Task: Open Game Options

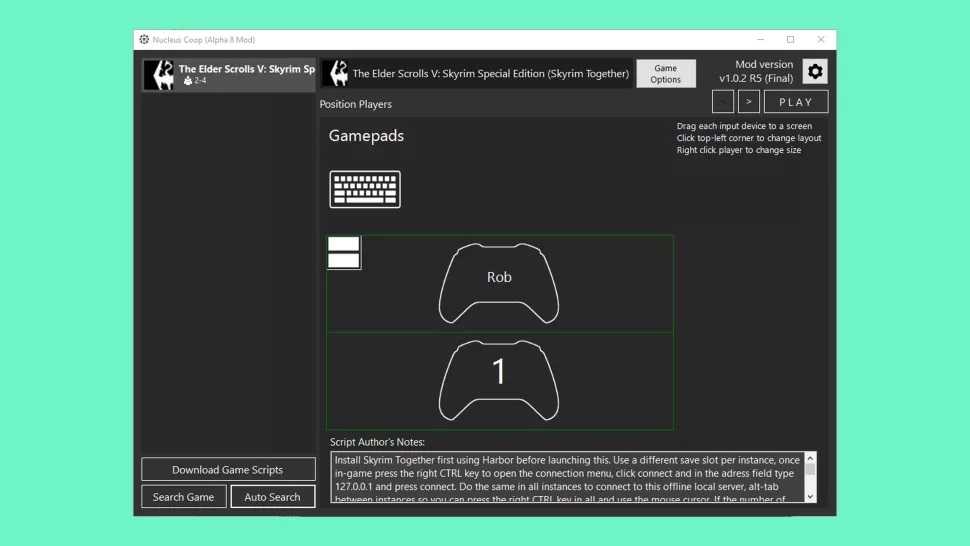Action: (665, 74)
